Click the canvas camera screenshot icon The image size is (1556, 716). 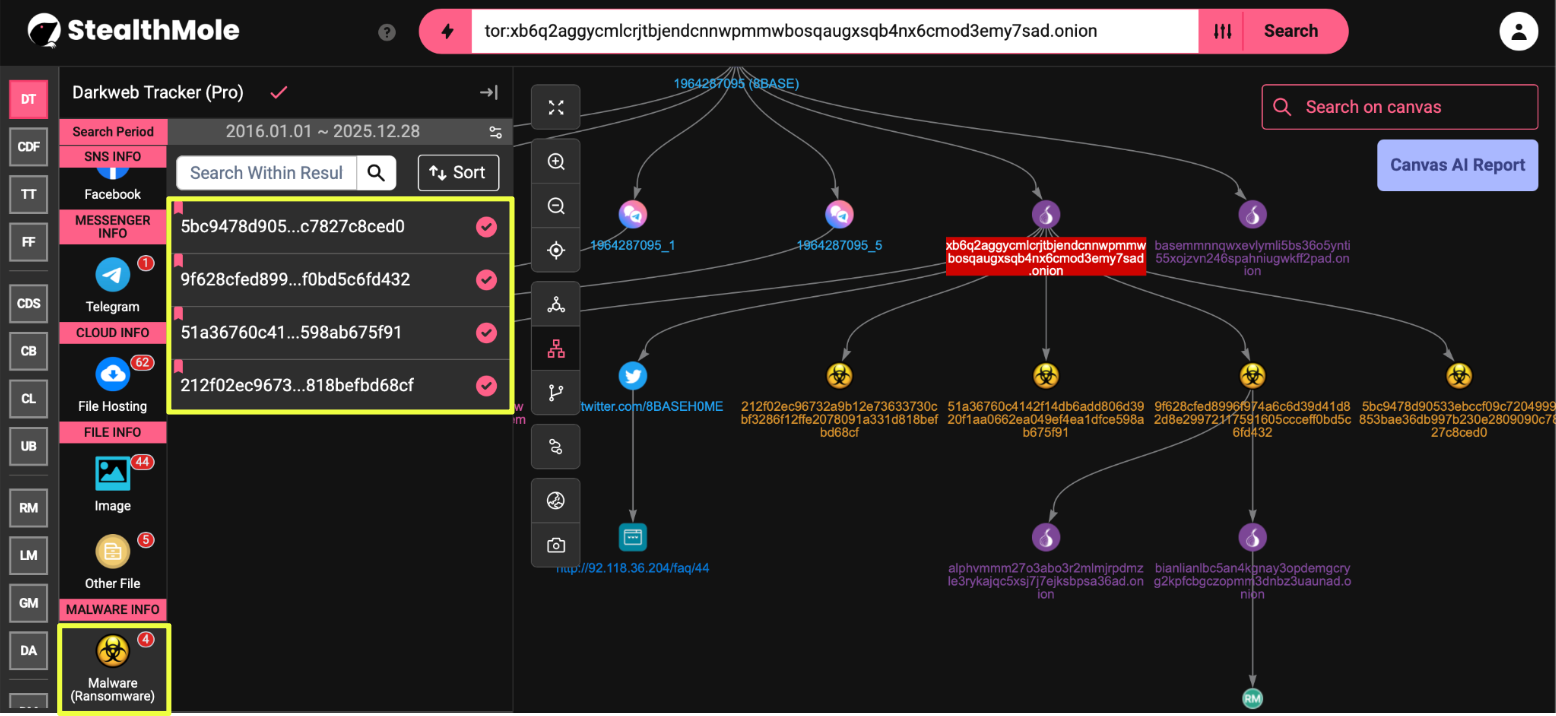click(x=556, y=545)
